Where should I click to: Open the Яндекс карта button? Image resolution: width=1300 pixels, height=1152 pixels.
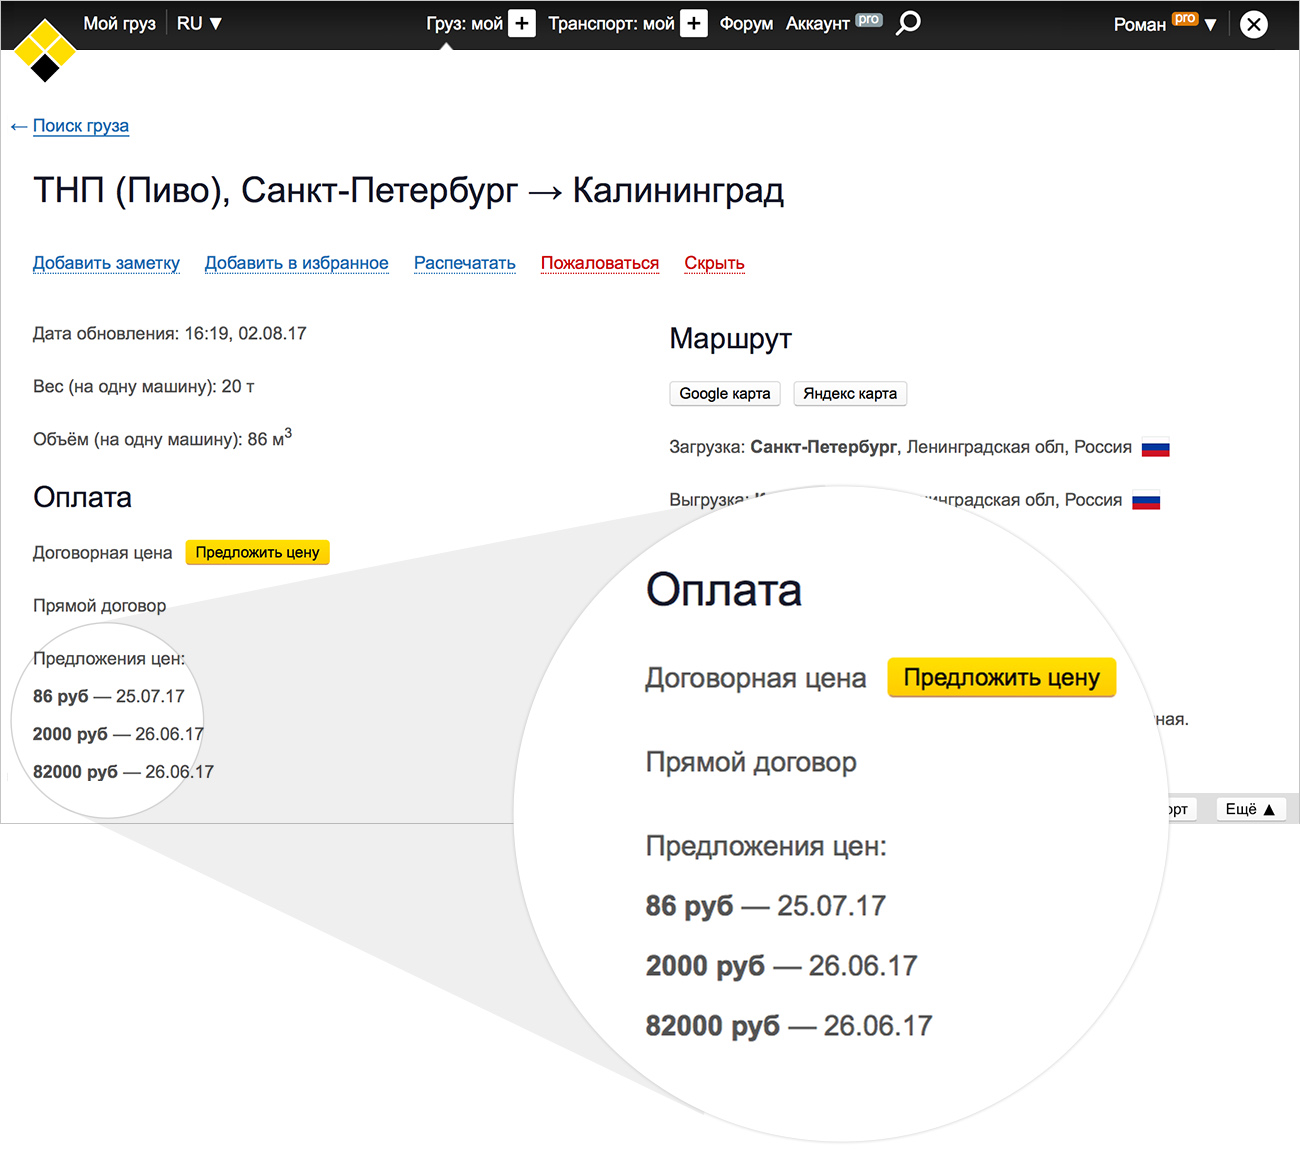pos(849,393)
